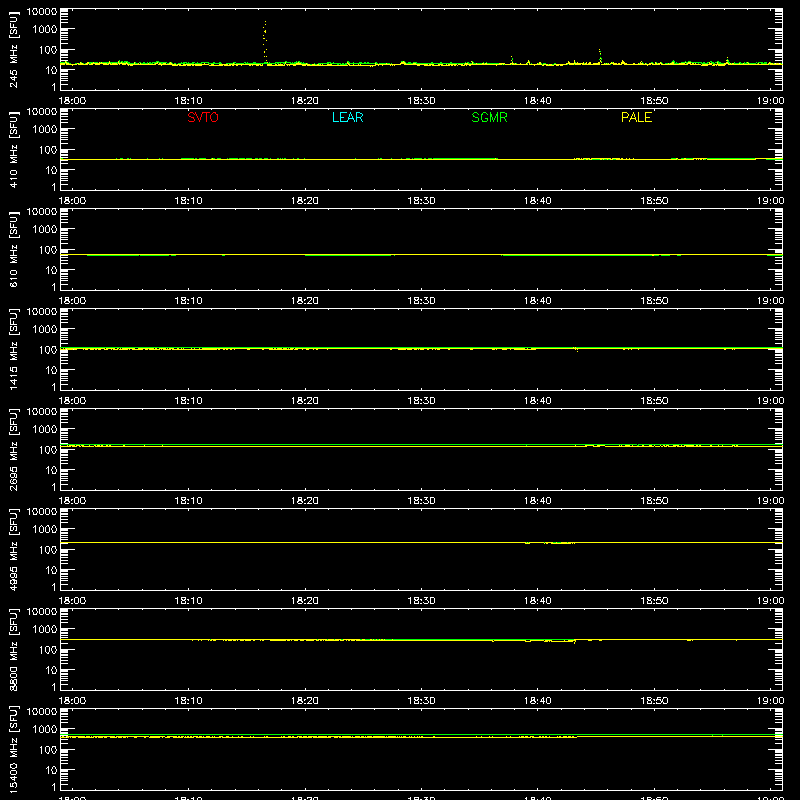
Task: Select the 8800 MHz [SFU] axis label
Action: click(x=13, y=649)
